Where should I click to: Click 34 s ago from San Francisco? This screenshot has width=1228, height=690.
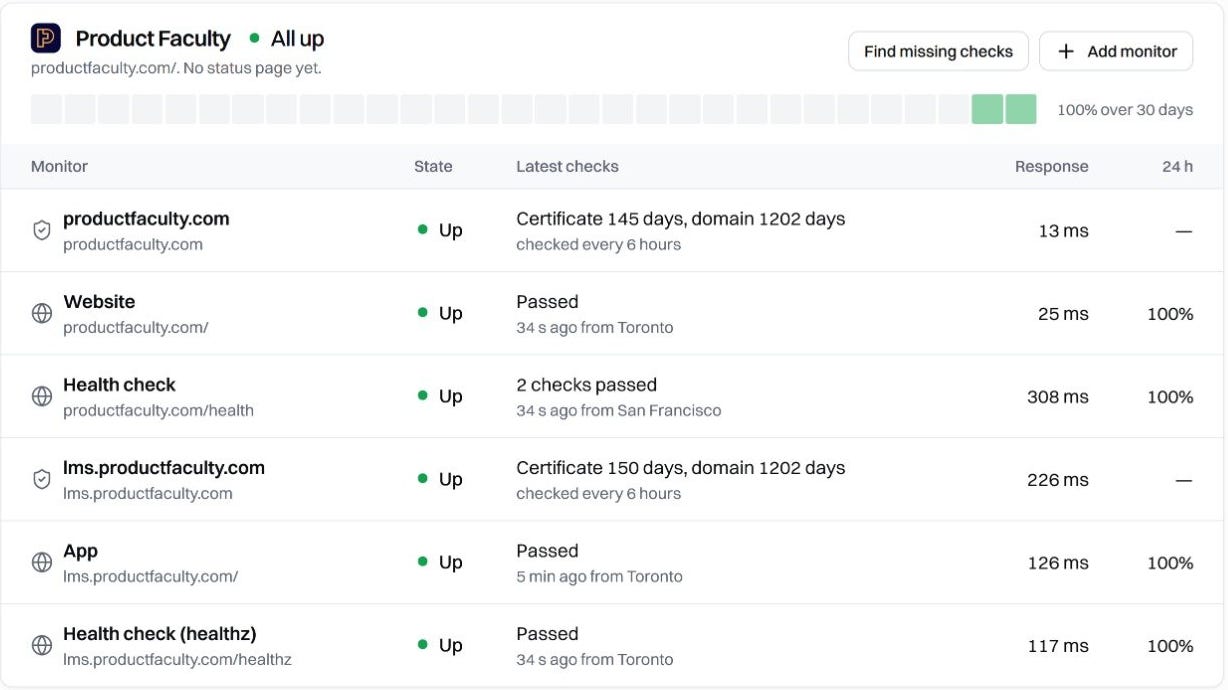(619, 411)
